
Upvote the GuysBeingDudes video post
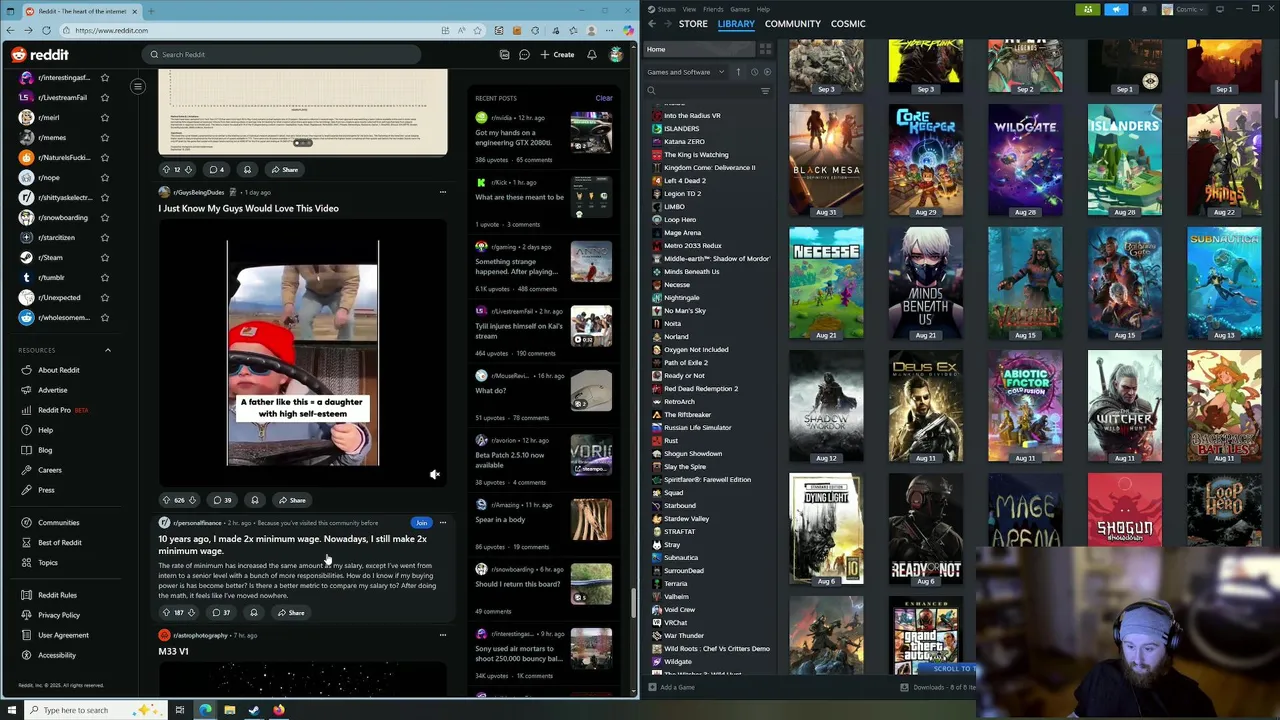166,500
